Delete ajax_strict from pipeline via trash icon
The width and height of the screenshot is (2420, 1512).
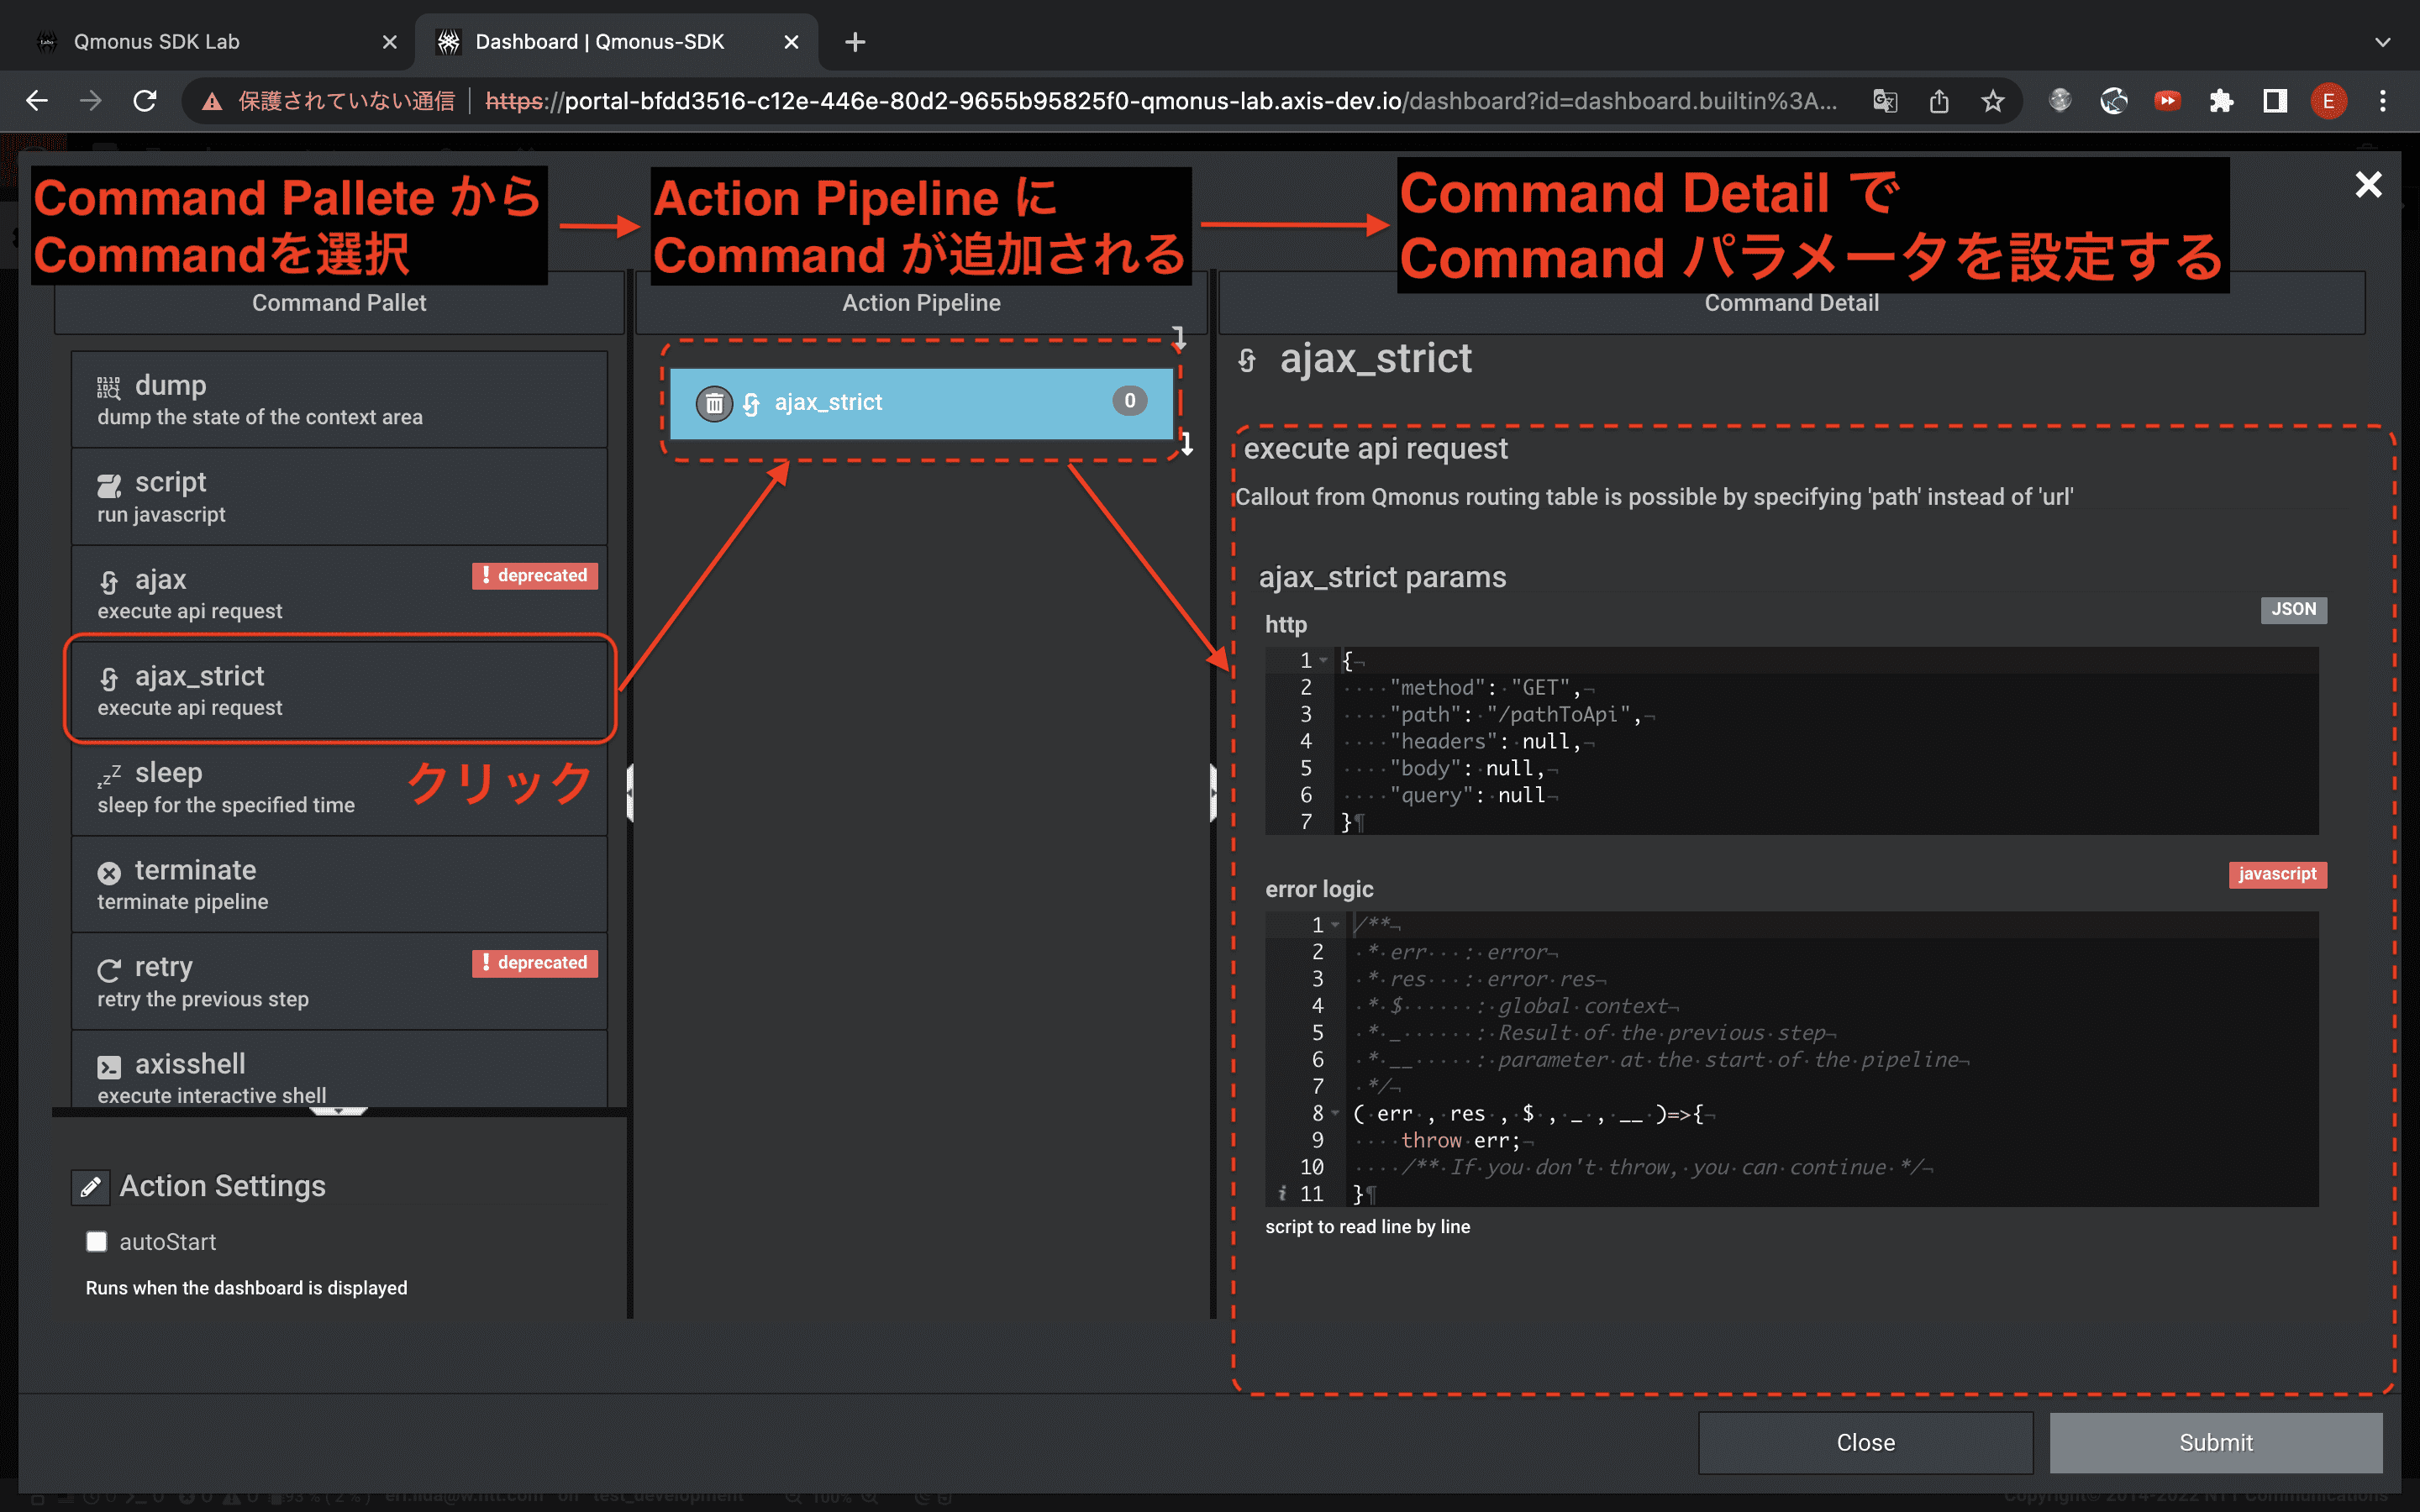pyautogui.click(x=714, y=403)
